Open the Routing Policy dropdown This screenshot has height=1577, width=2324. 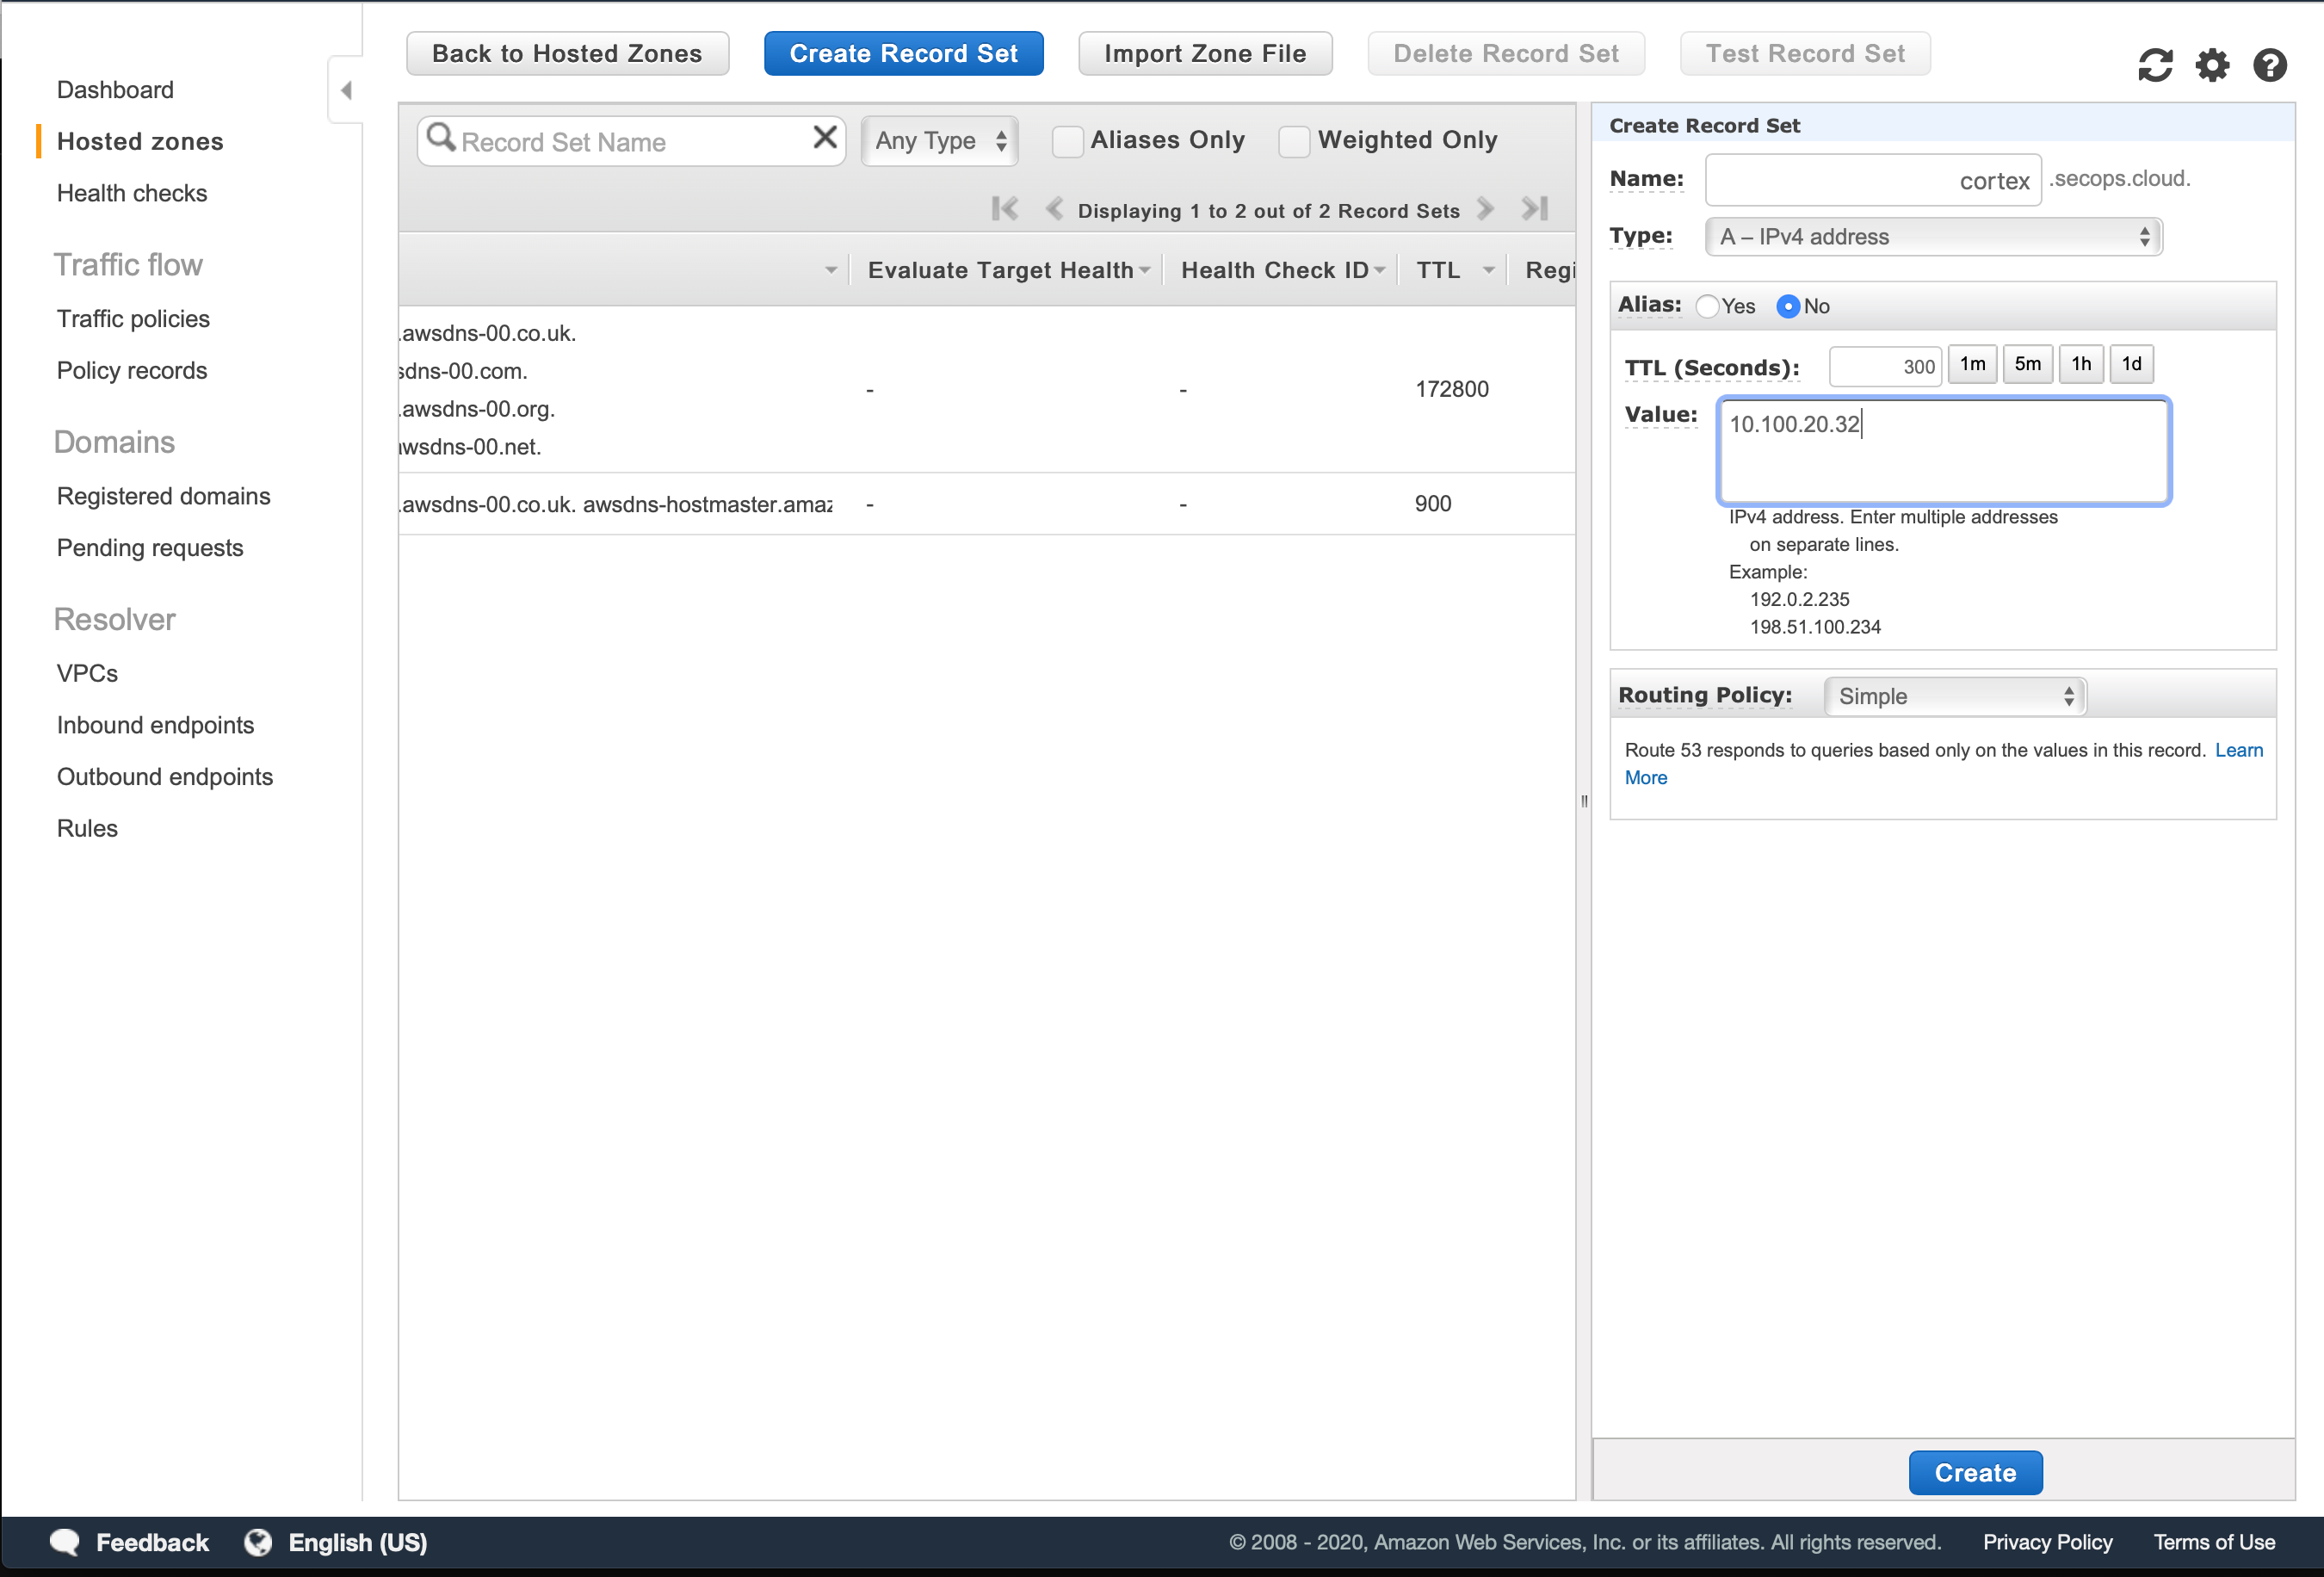click(1953, 695)
